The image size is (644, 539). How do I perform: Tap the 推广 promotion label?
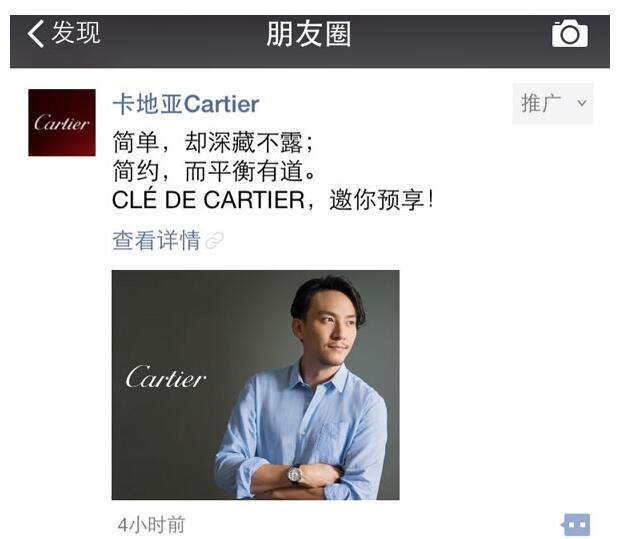pos(540,103)
